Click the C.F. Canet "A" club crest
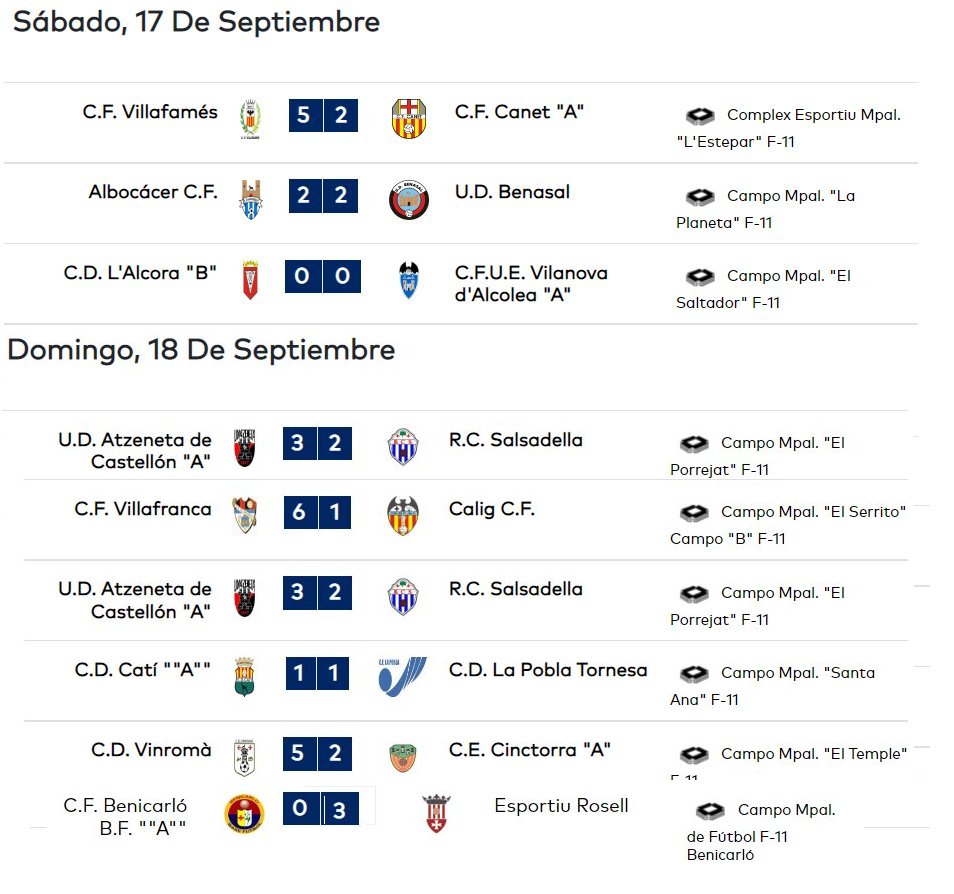 [x=409, y=119]
